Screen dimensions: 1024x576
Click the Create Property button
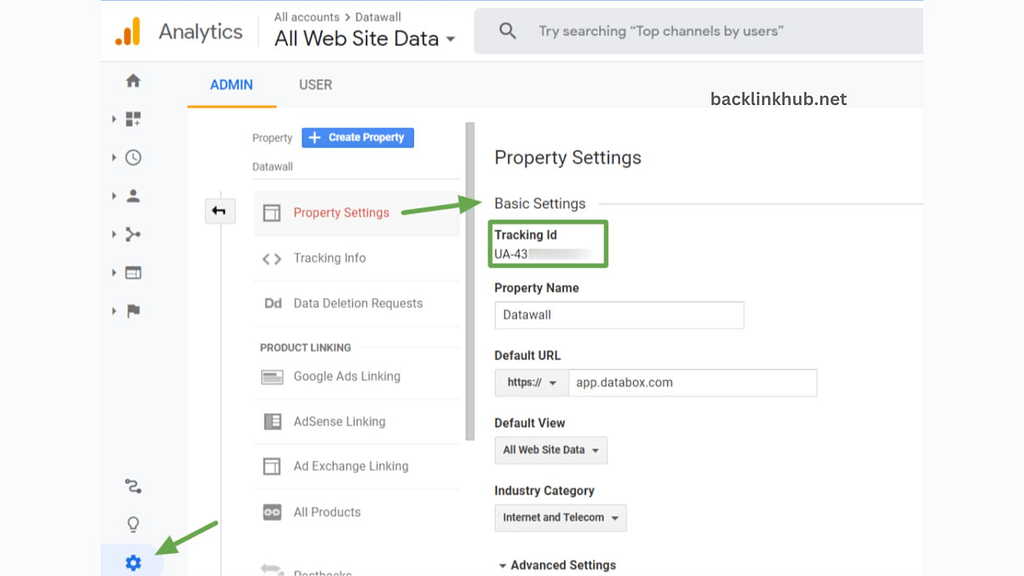357,137
